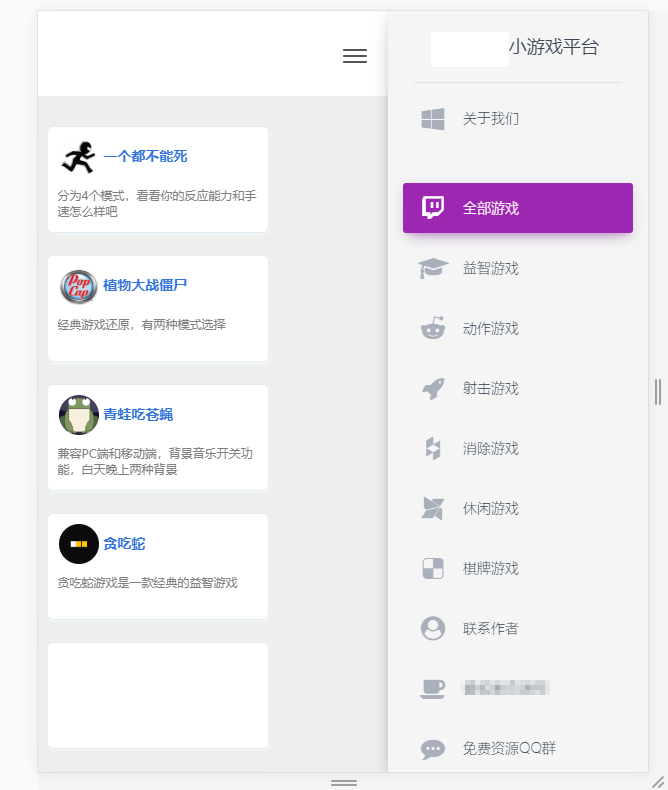Click the checkerboard icon for 棋牌游戏
This screenshot has height=790, width=668.
432,568
